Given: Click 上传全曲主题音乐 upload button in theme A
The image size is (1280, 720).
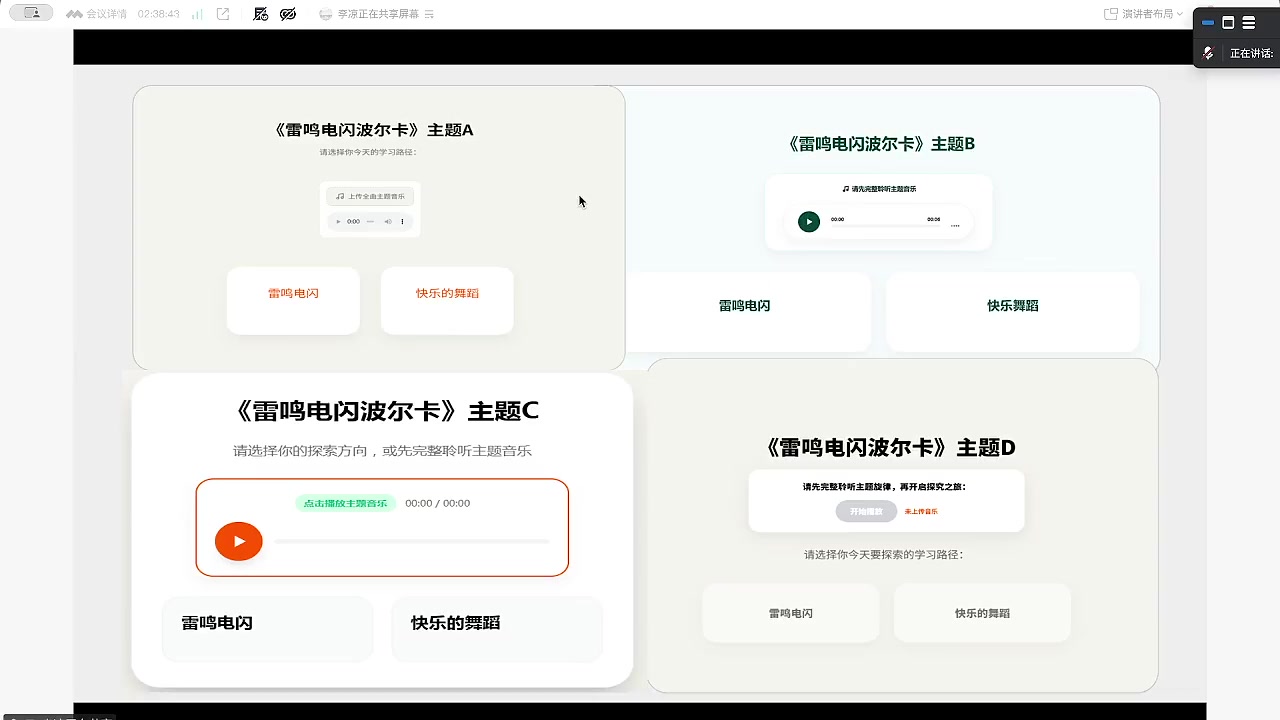Looking at the screenshot, I should coord(370,196).
